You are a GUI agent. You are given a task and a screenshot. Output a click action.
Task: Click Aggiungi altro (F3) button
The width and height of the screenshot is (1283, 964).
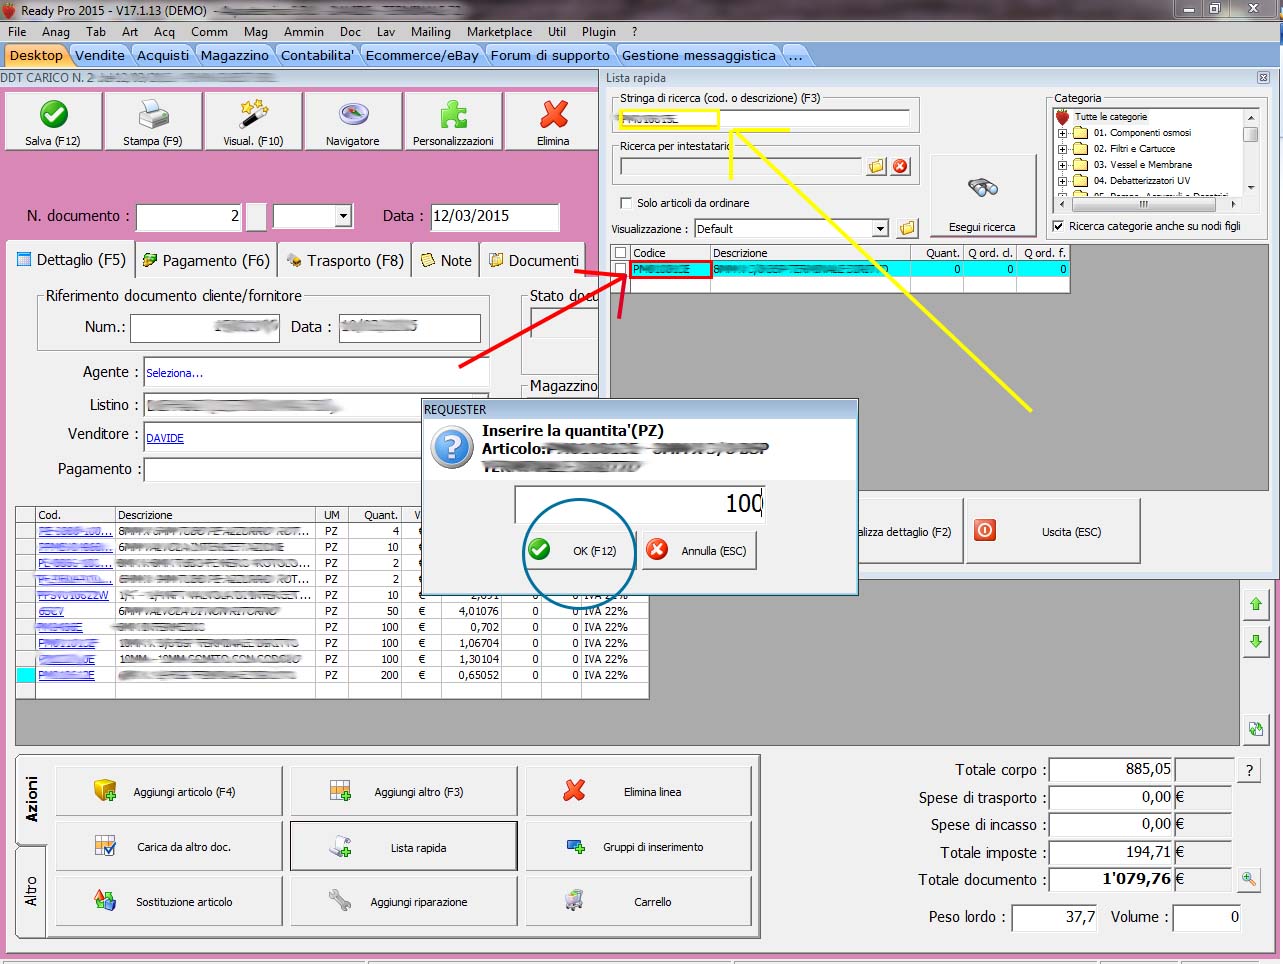[x=404, y=792]
